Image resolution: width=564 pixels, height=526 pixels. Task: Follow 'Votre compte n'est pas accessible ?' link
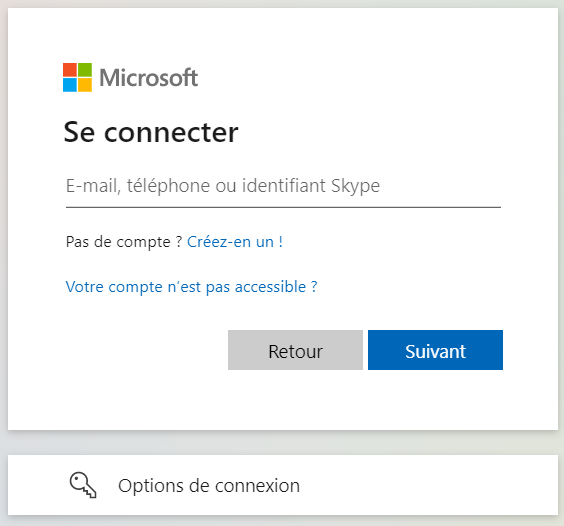coord(191,287)
